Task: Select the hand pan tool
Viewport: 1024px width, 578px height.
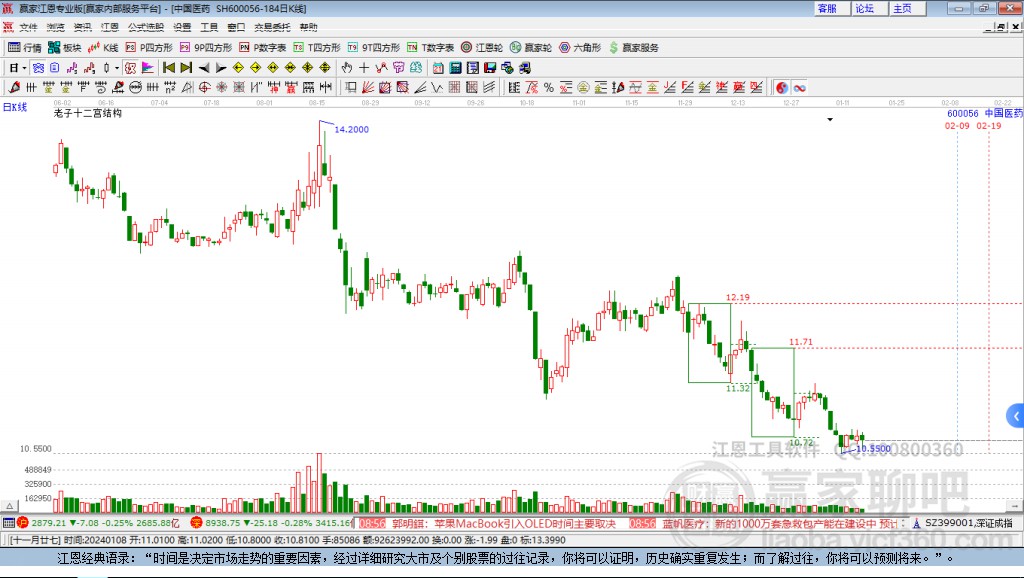Action: tap(347, 68)
